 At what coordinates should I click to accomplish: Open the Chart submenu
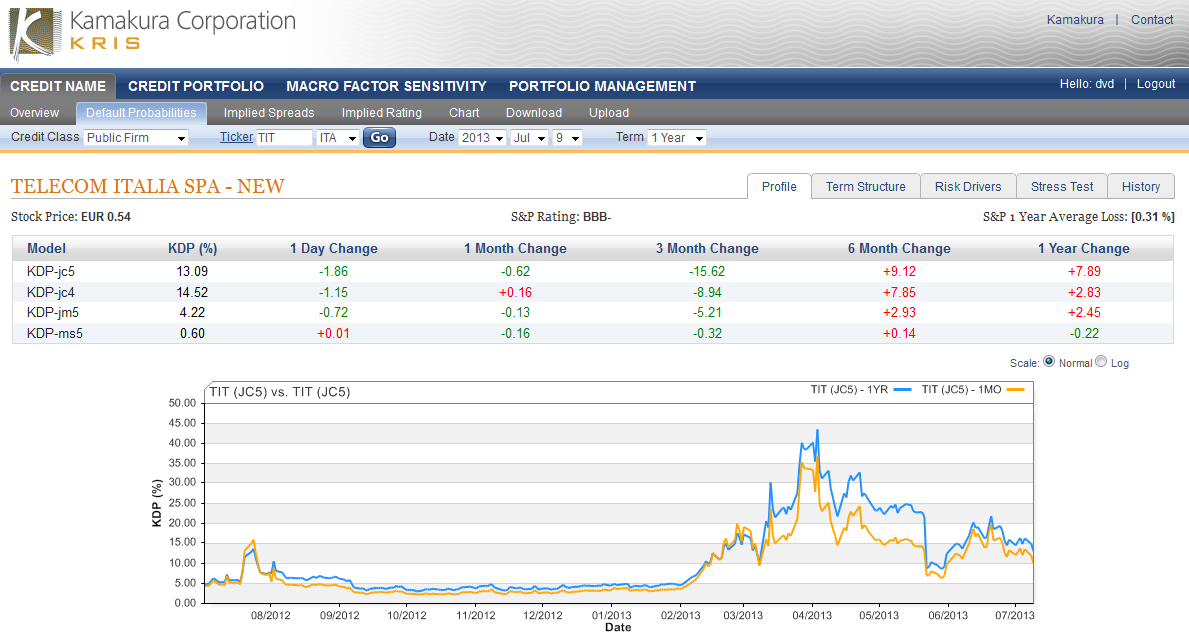[x=464, y=113]
